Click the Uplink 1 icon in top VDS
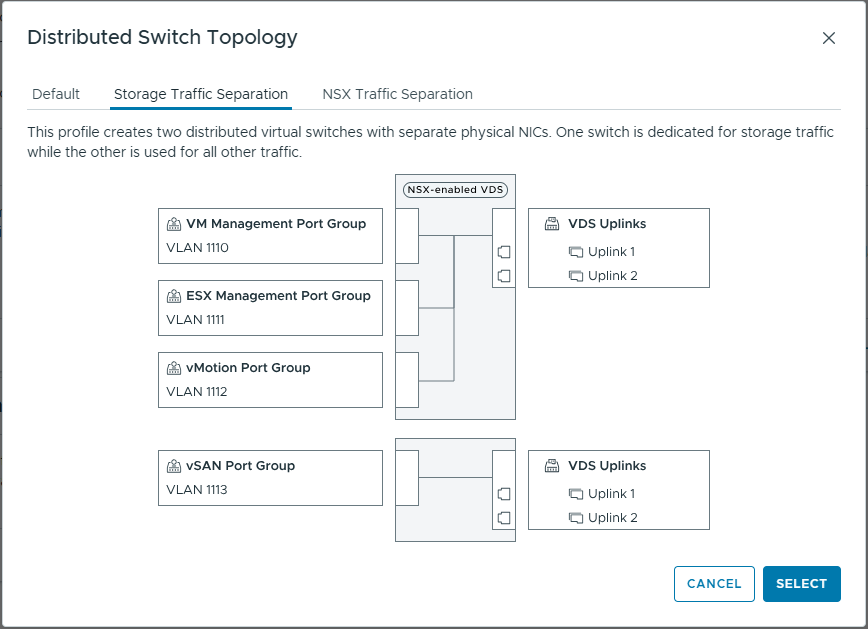This screenshot has height=629, width=868. [x=575, y=252]
